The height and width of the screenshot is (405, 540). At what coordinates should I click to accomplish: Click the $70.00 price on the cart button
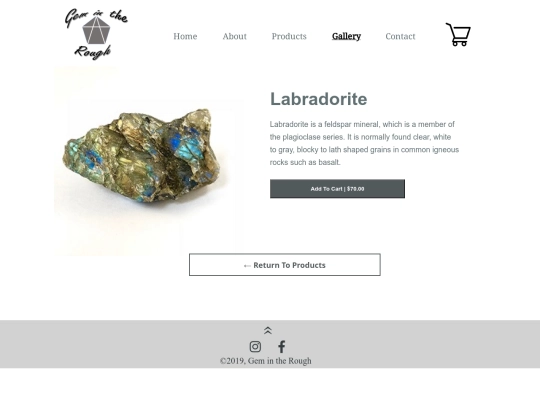coord(355,189)
